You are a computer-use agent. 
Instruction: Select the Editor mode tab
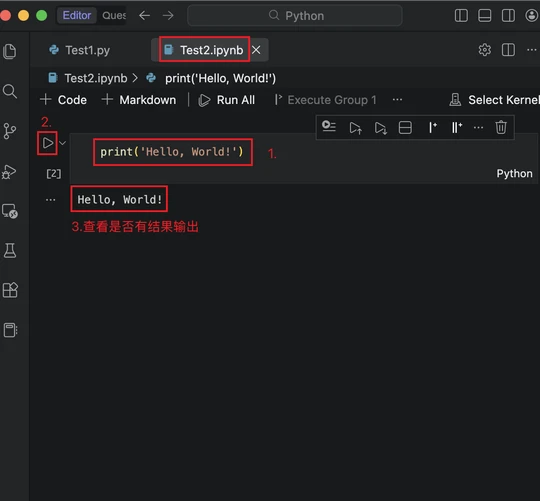coord(77,15)
